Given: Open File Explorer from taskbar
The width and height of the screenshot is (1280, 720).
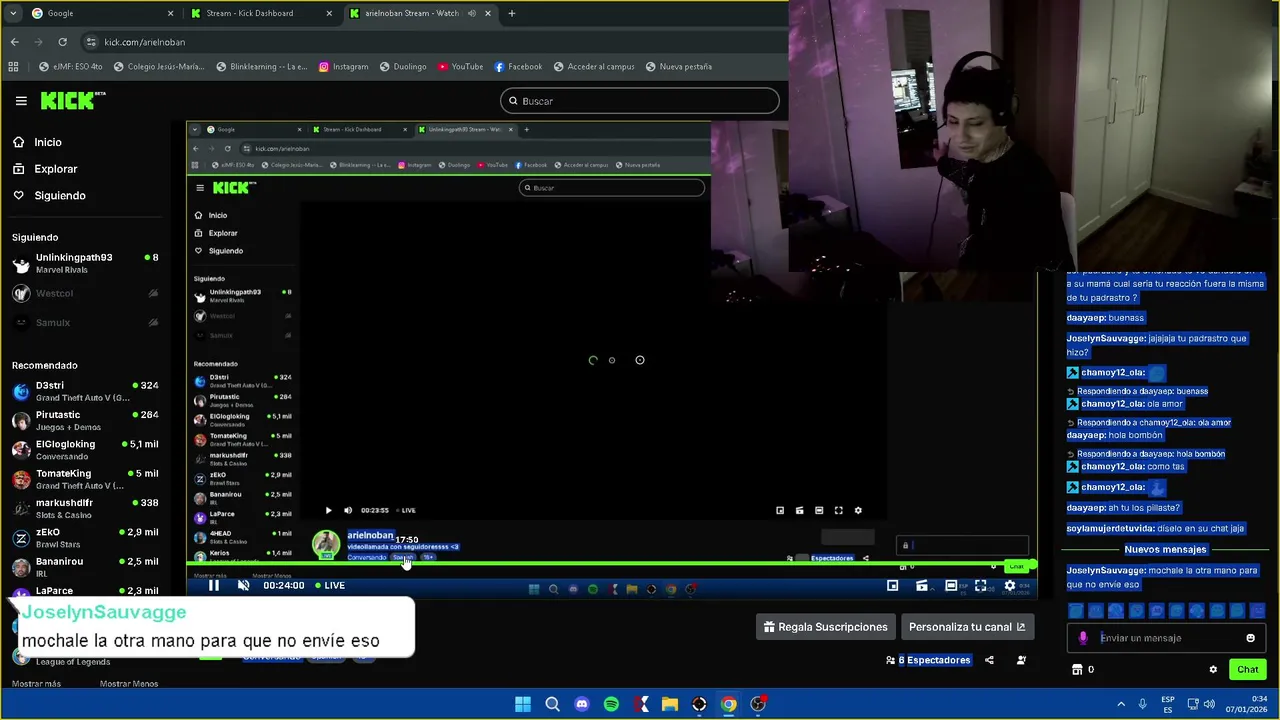Looking at the screenshot, I should 670,704.
